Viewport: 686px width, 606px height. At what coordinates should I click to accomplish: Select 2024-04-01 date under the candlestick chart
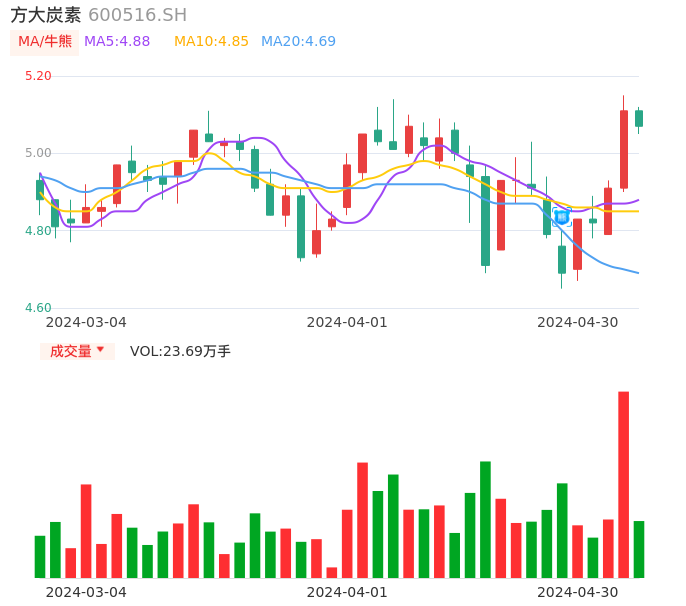coord(346,322)
